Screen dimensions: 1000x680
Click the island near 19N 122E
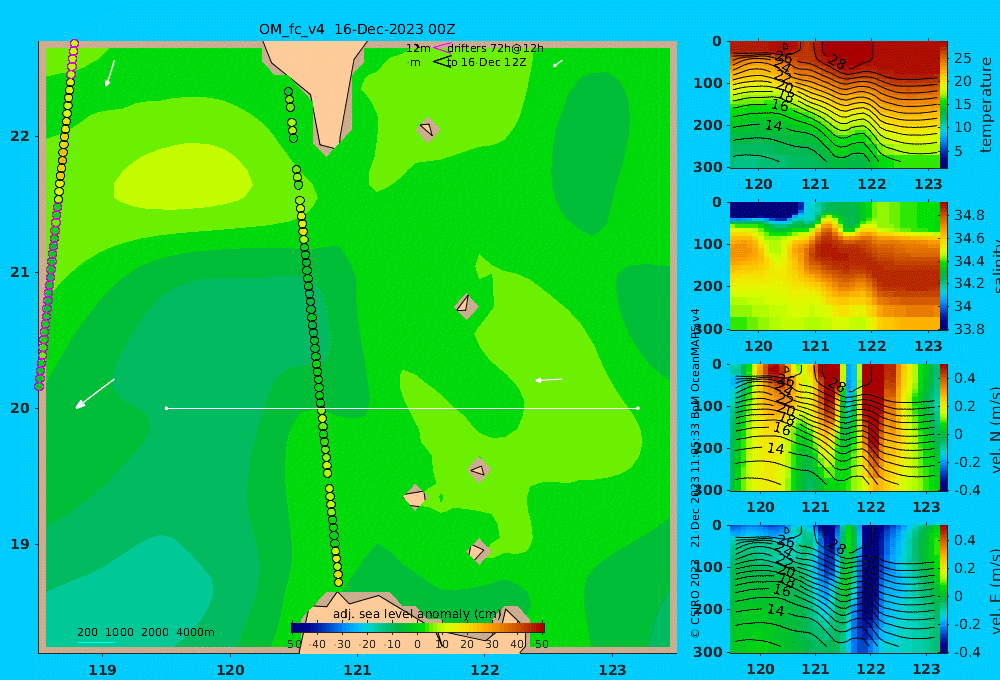tap(478, 551)
